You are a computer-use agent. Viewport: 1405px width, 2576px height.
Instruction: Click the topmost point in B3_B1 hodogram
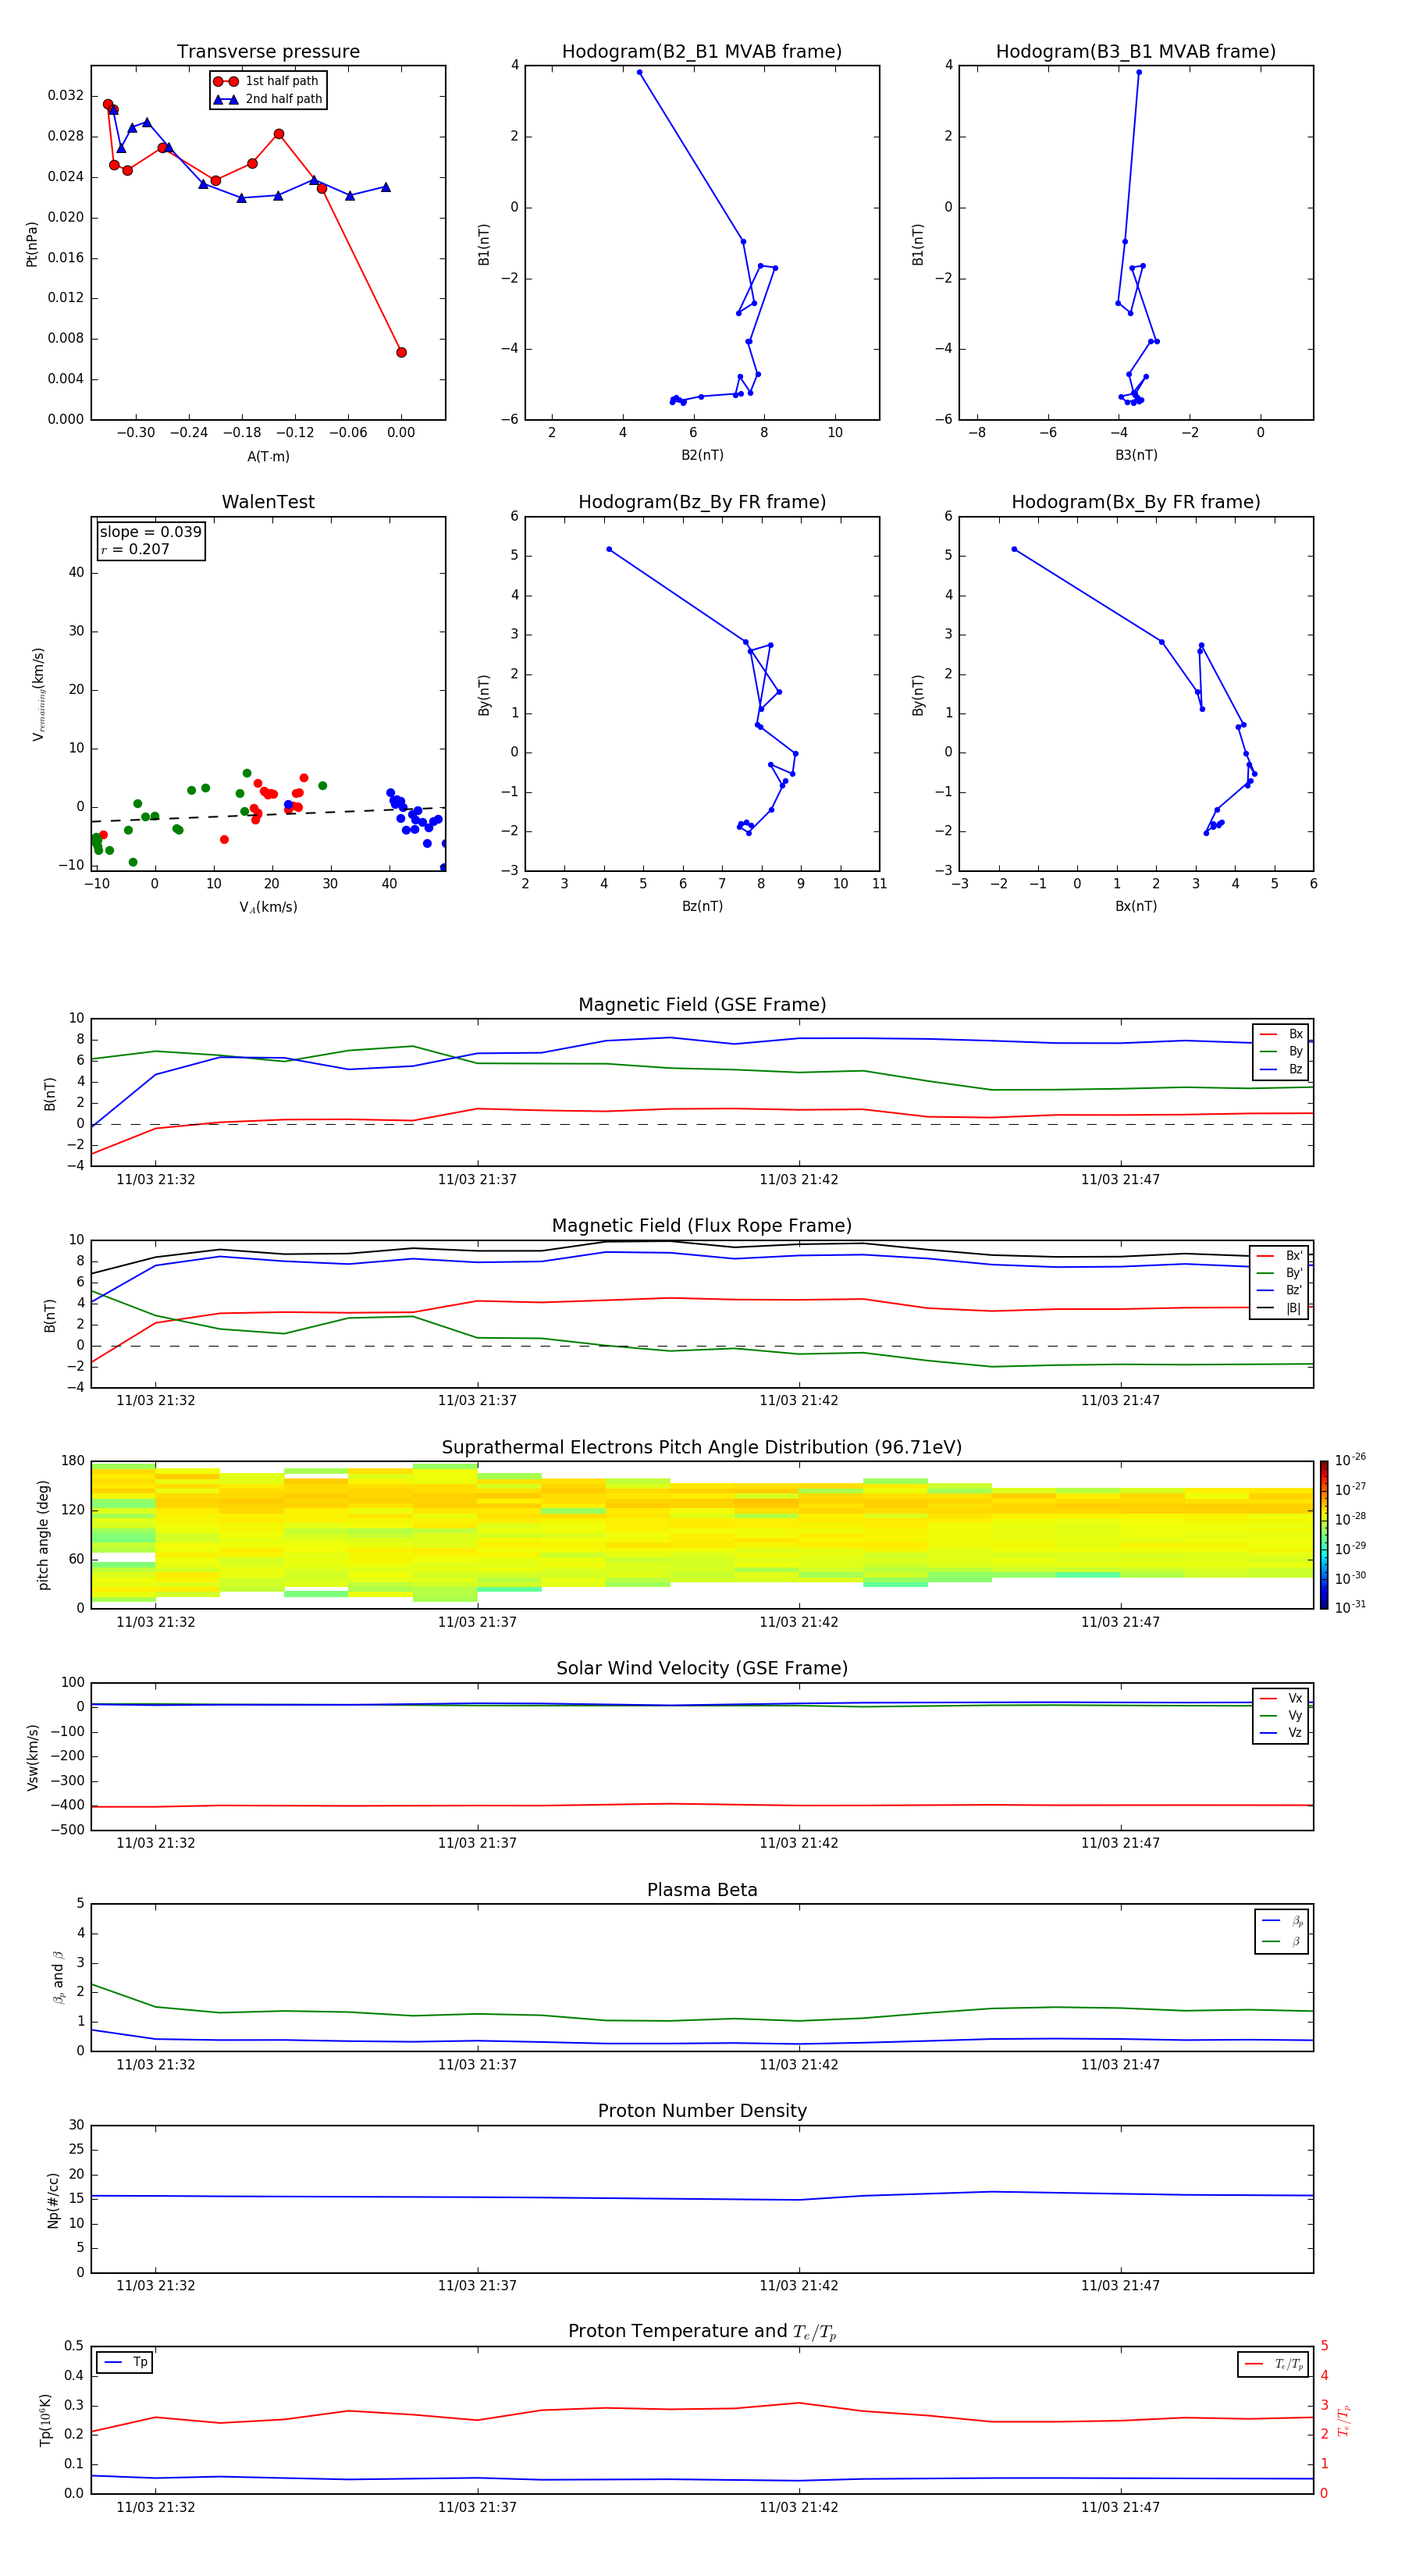pyautogui.click(x=1138, y=72)
